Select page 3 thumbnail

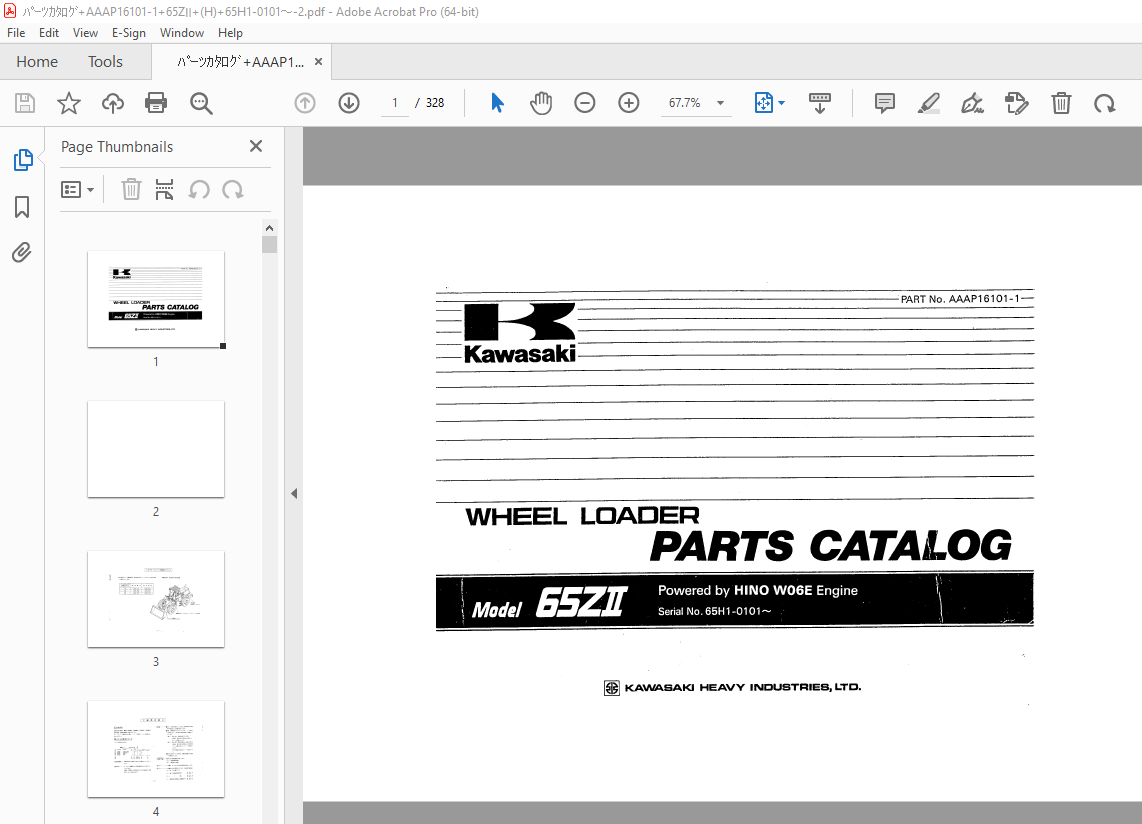[156, 599]
